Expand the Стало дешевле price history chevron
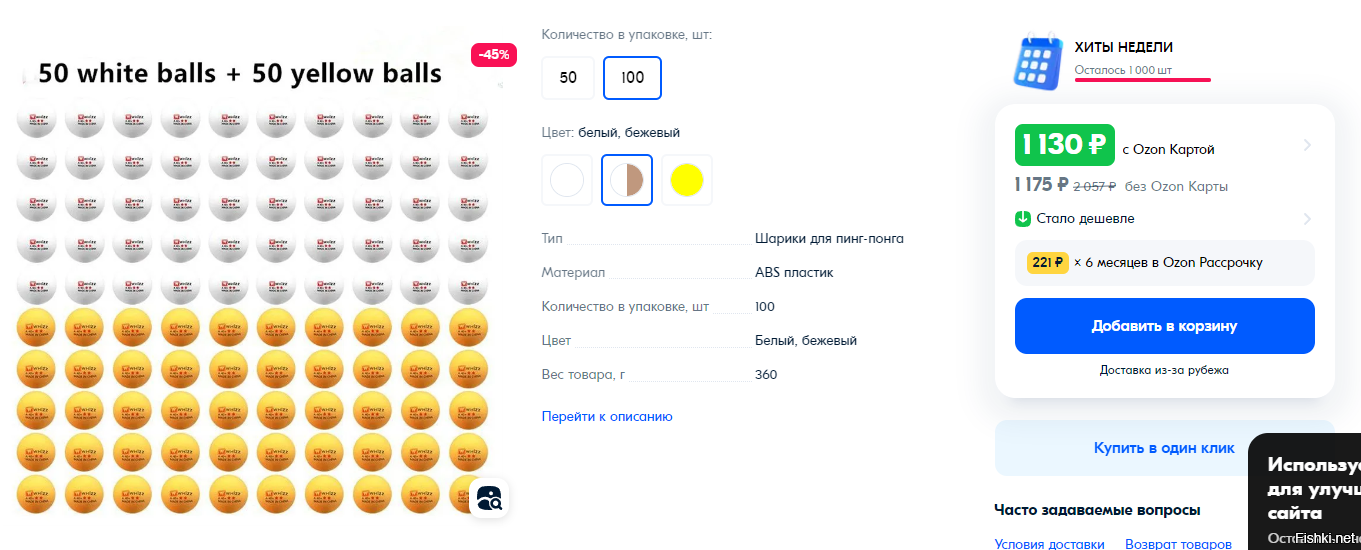This screenshot has width=1361, height=550. click(x=1306, y=219)
